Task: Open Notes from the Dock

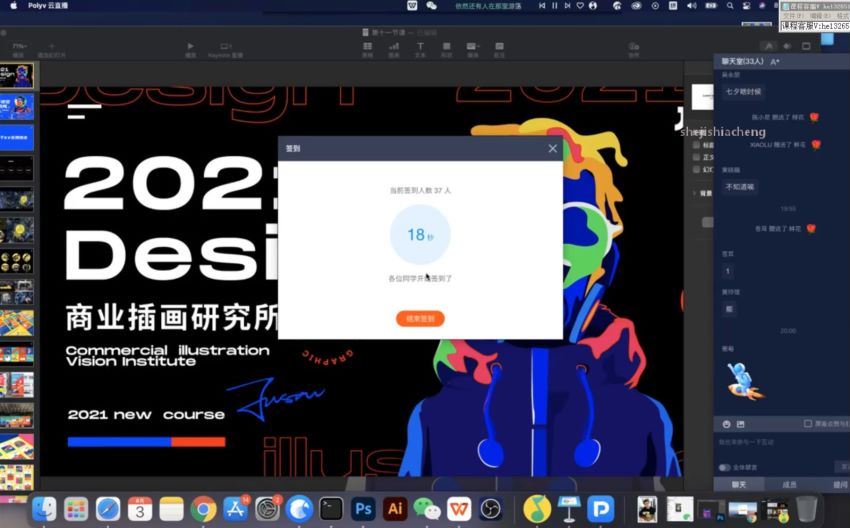Action: pos(172,509)
